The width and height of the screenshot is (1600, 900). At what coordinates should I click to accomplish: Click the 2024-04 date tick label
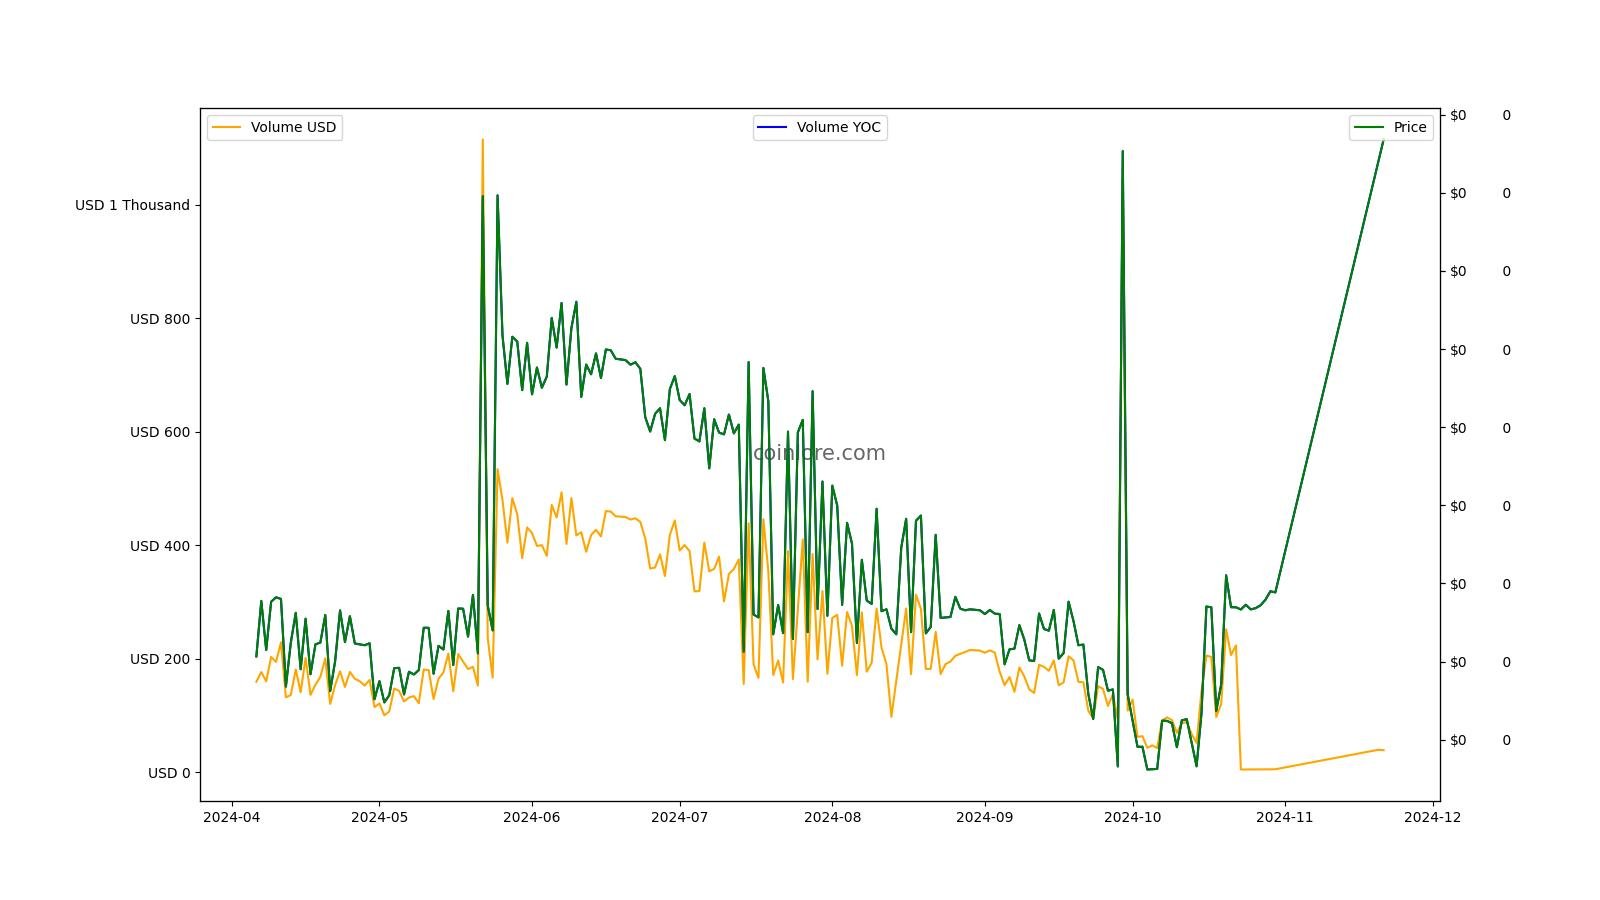232,817
